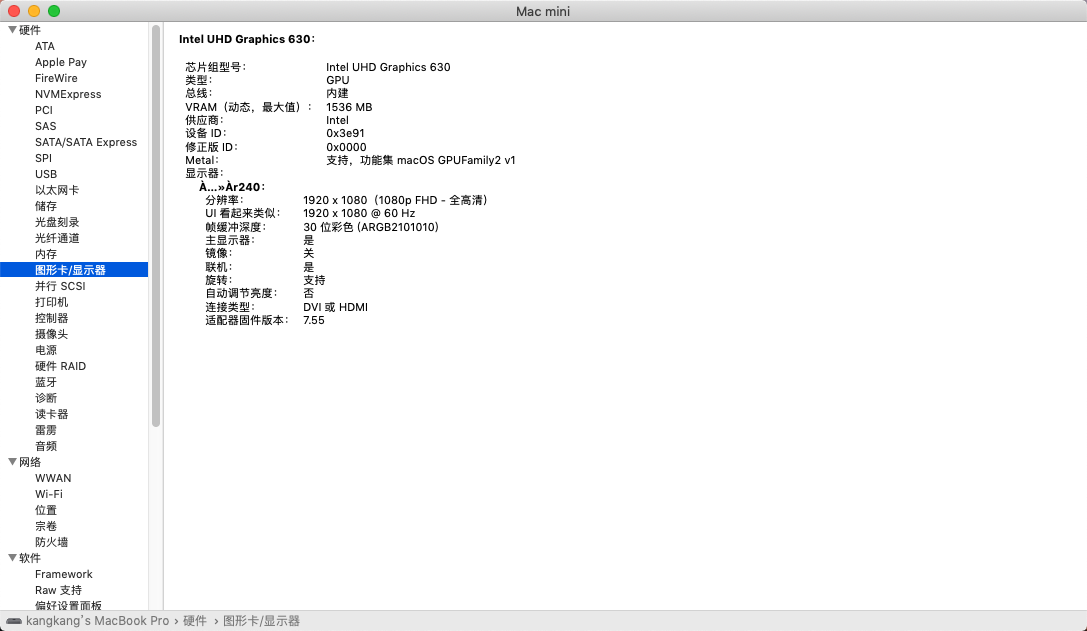This screenshot has height=631, width=1087.
Task: Select 以太网卡 in sidebar
Action: pos(57,190)
